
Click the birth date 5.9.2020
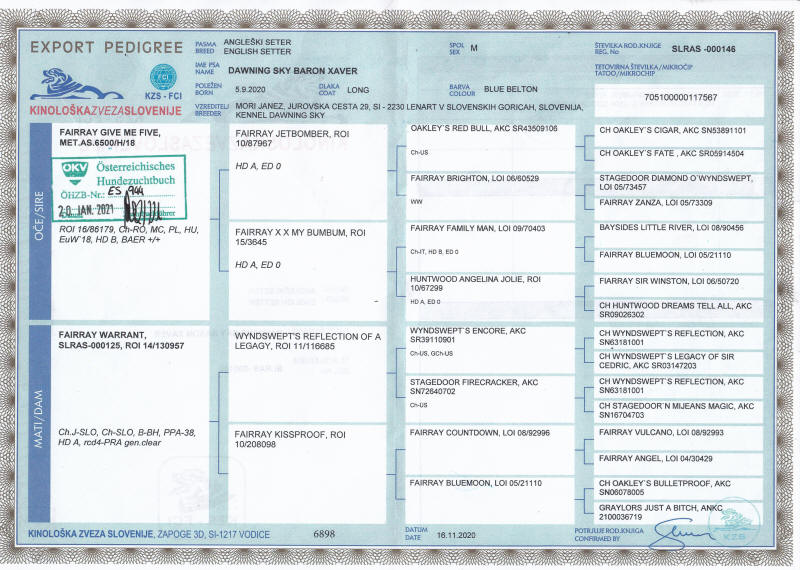[251, 89]
